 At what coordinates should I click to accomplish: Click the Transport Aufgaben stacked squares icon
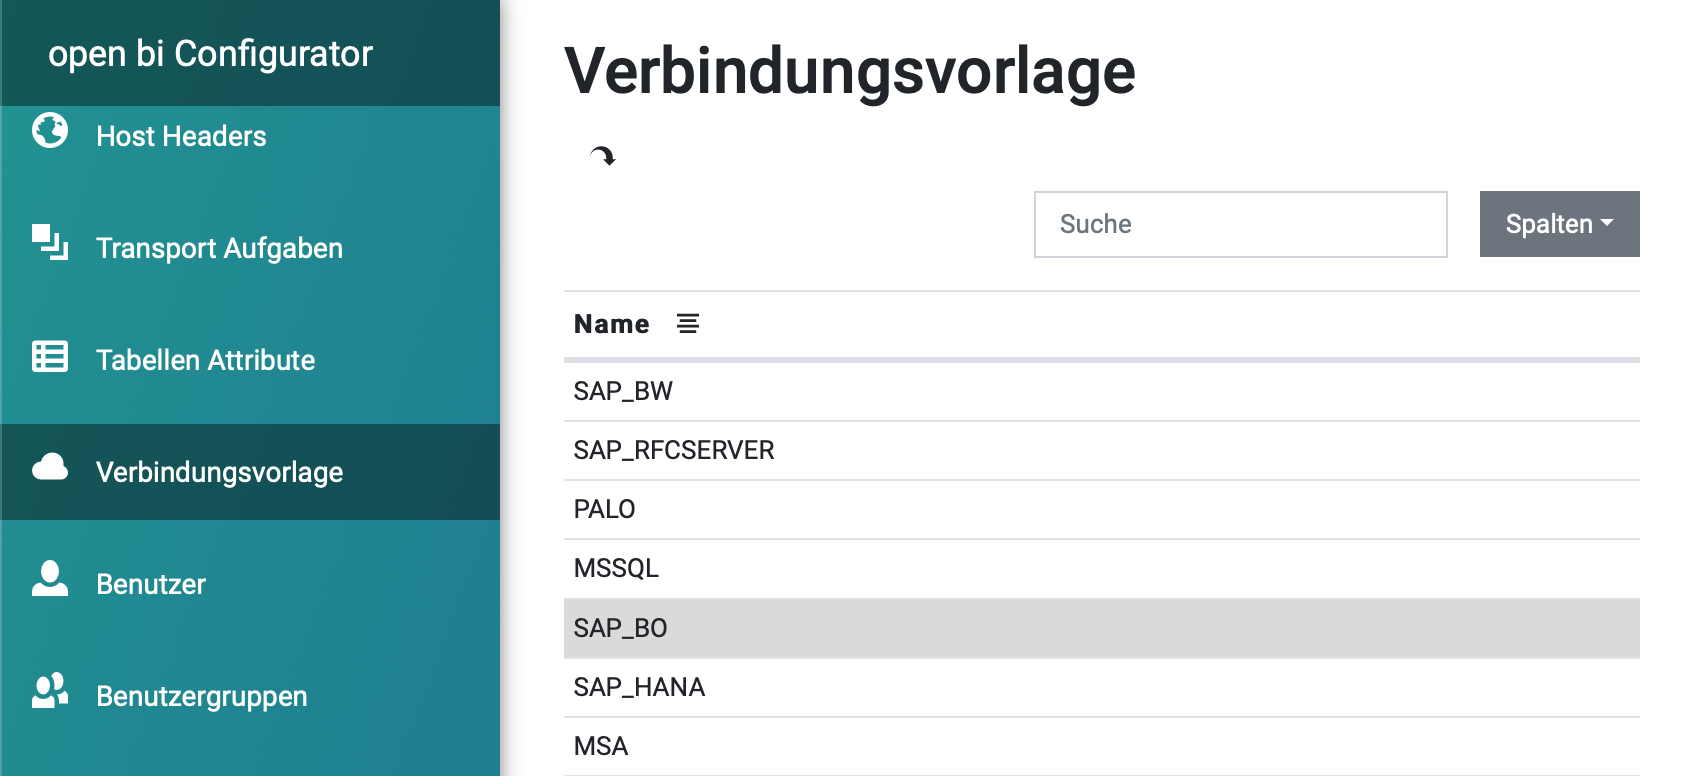[50, 243]
